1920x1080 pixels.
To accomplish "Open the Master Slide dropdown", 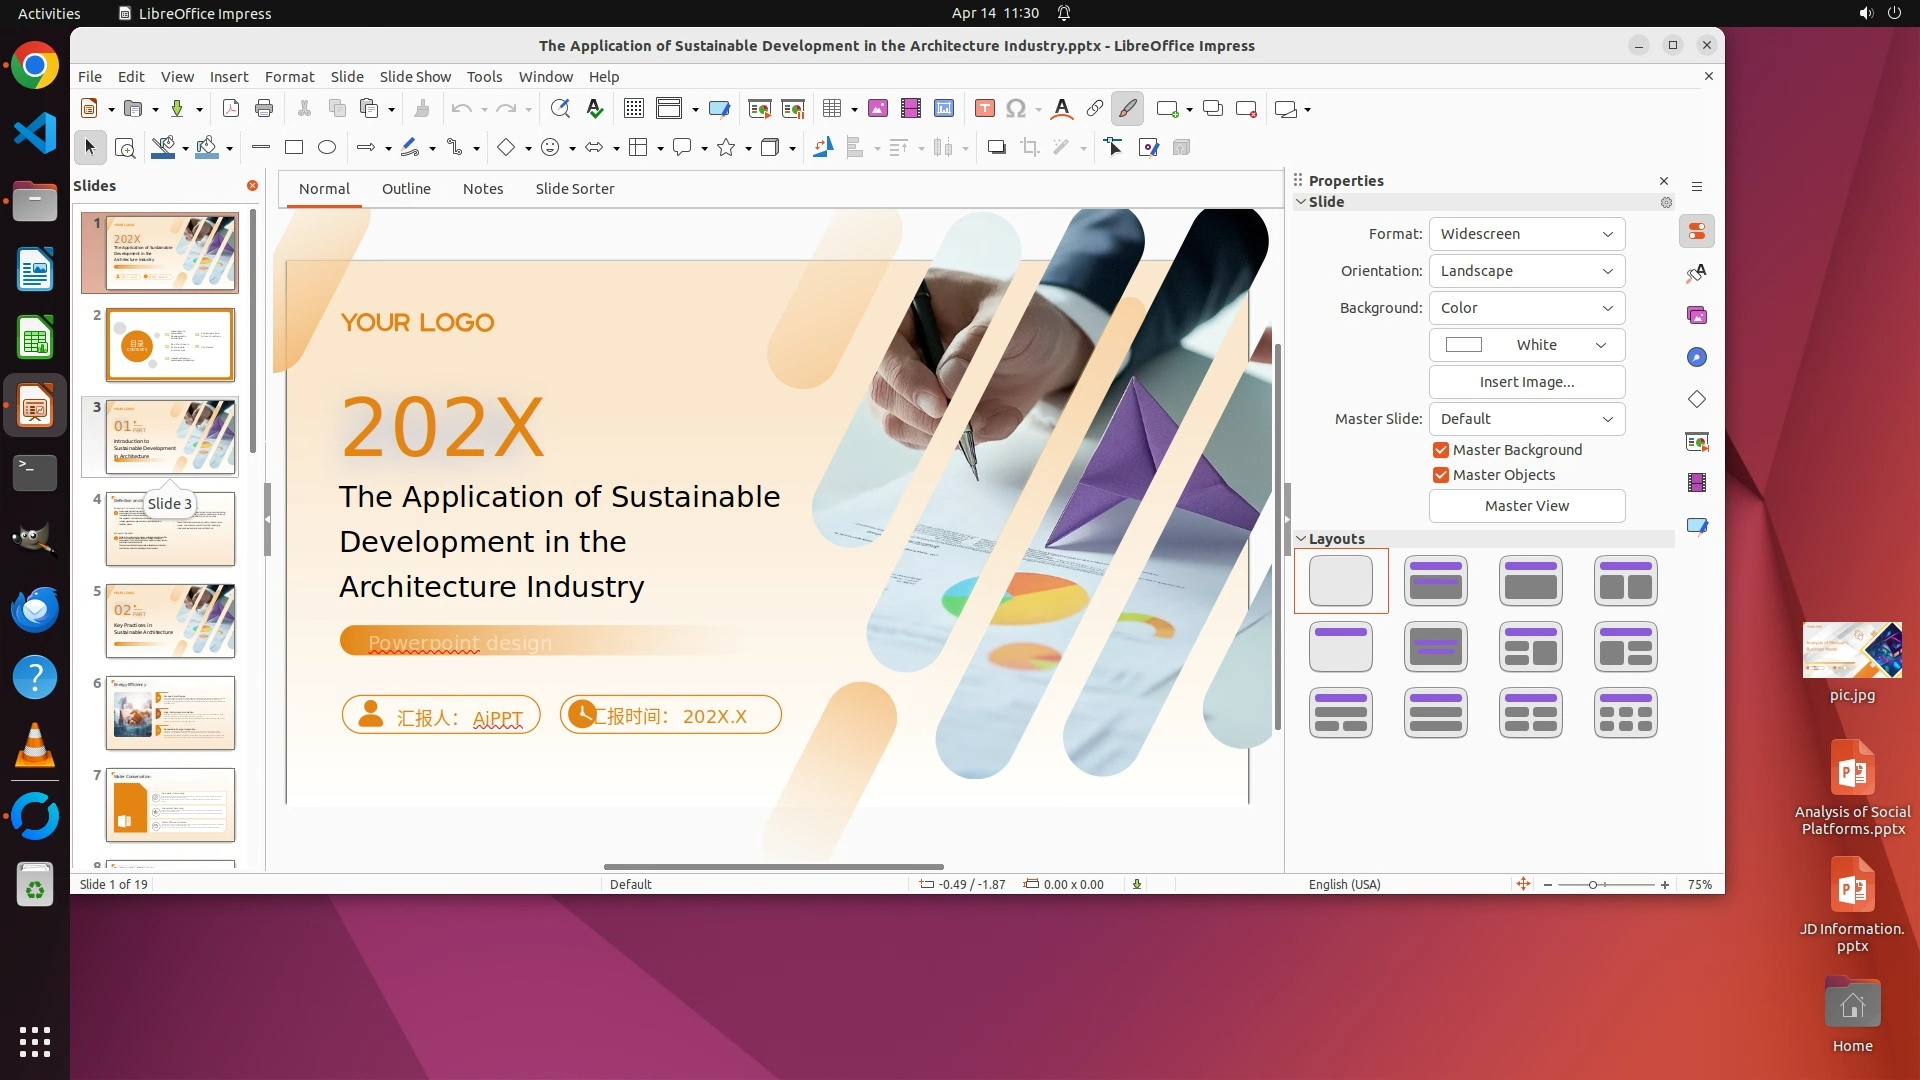I will (1526, 419).
